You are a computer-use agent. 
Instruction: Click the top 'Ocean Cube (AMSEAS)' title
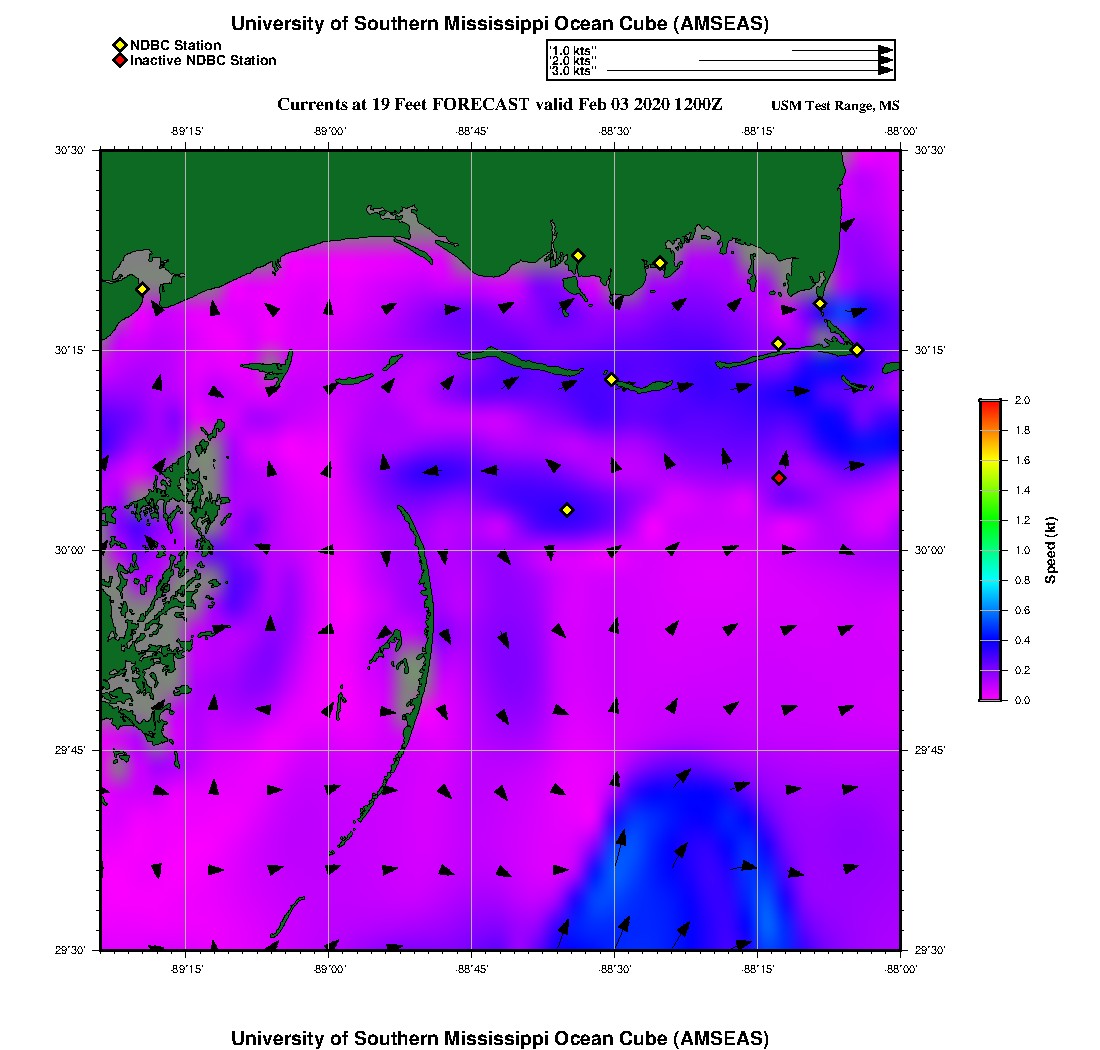[x=500, y=24]
